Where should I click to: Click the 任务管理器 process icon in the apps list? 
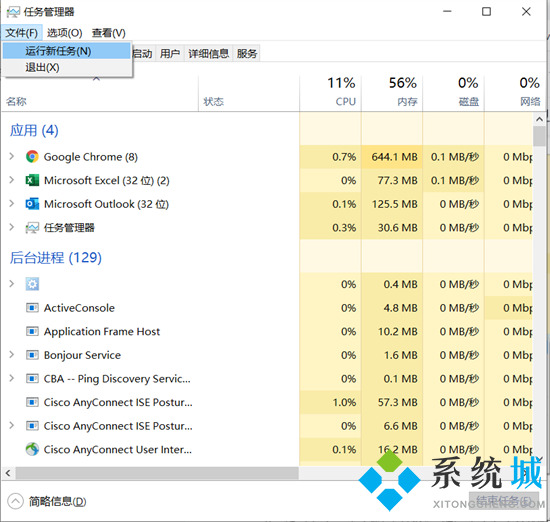point(32,228)
